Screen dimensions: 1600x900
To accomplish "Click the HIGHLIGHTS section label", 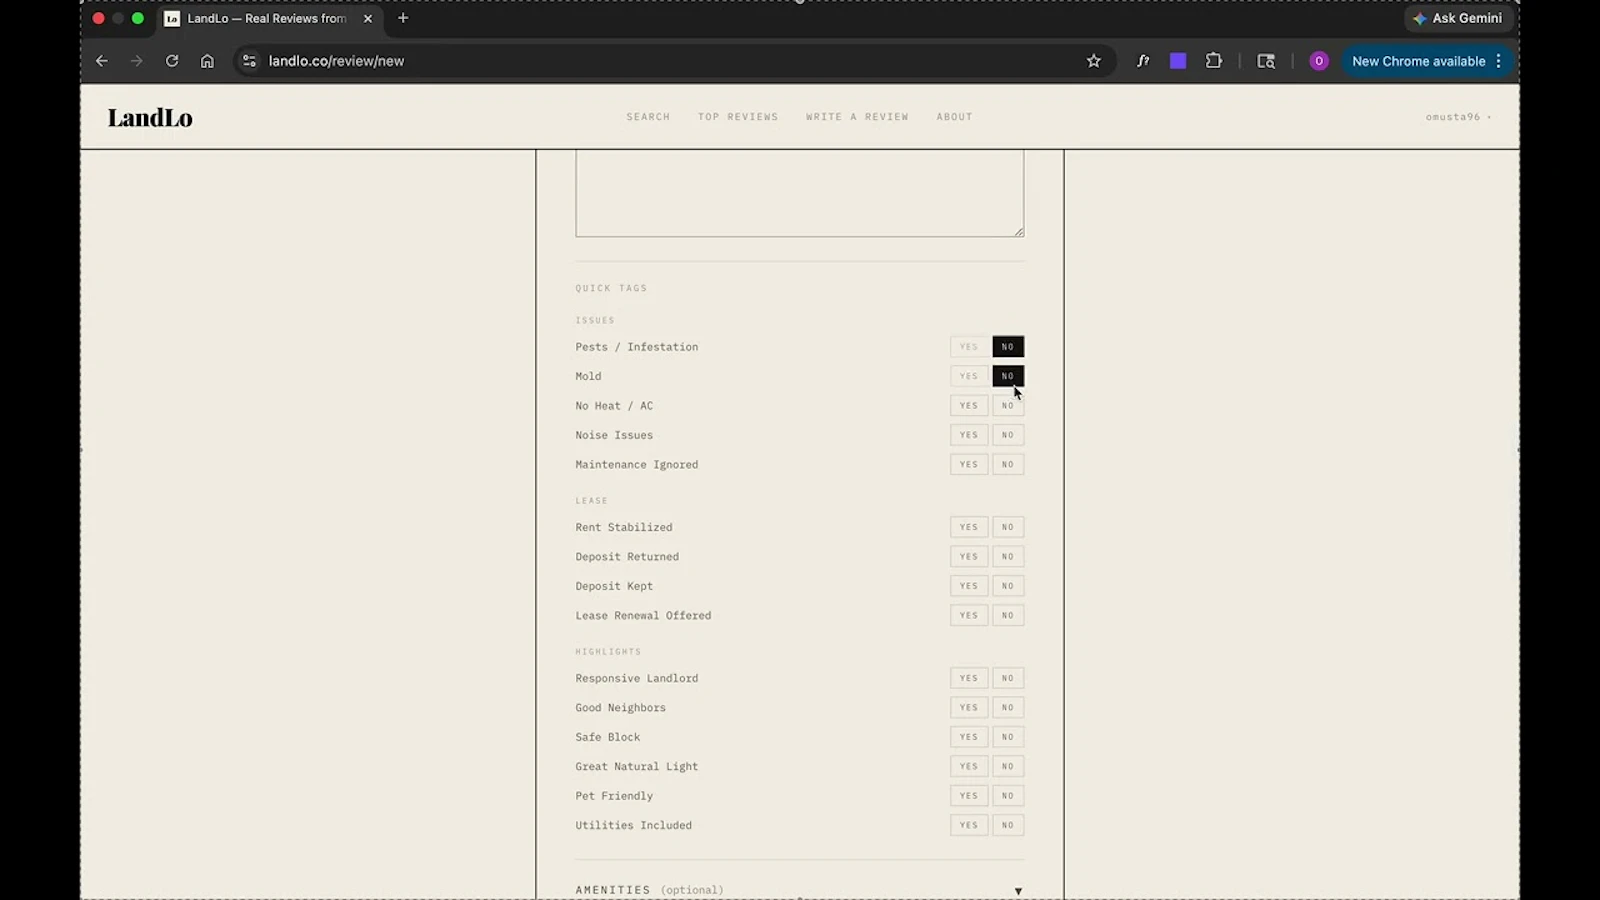I will click(608, 651).
